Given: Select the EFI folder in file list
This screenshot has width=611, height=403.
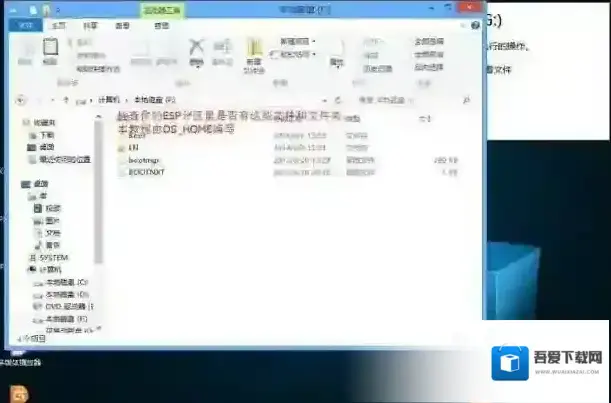Looking at the screenshot, I should pos(134,147).
